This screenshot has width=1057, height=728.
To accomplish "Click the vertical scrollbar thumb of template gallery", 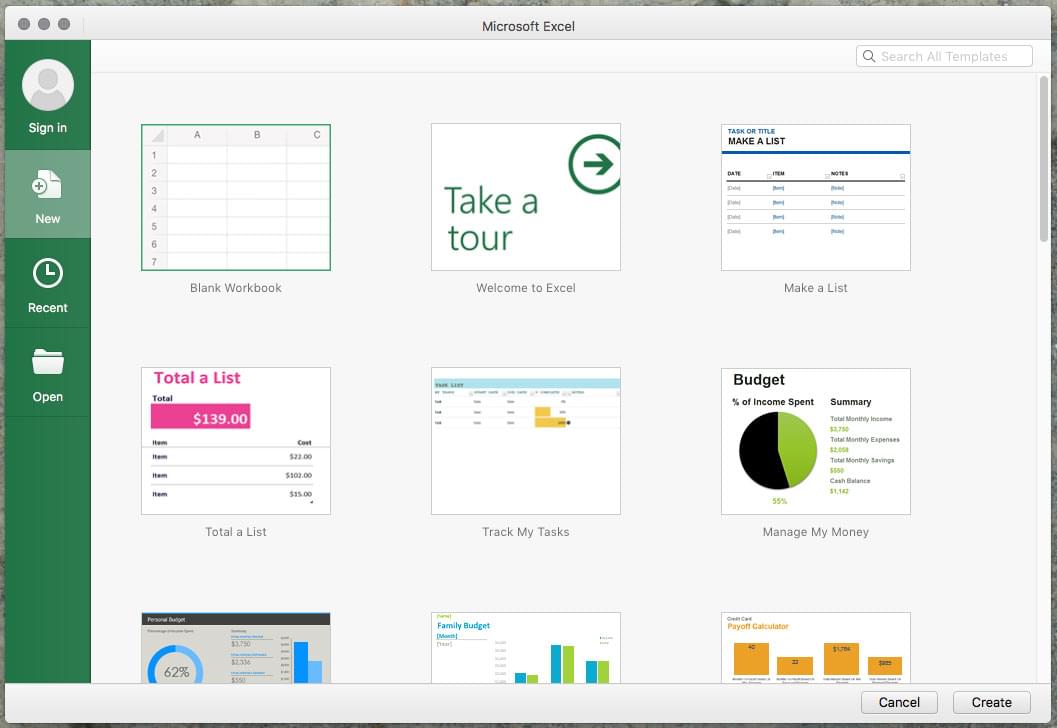I will coord(1044,159).
